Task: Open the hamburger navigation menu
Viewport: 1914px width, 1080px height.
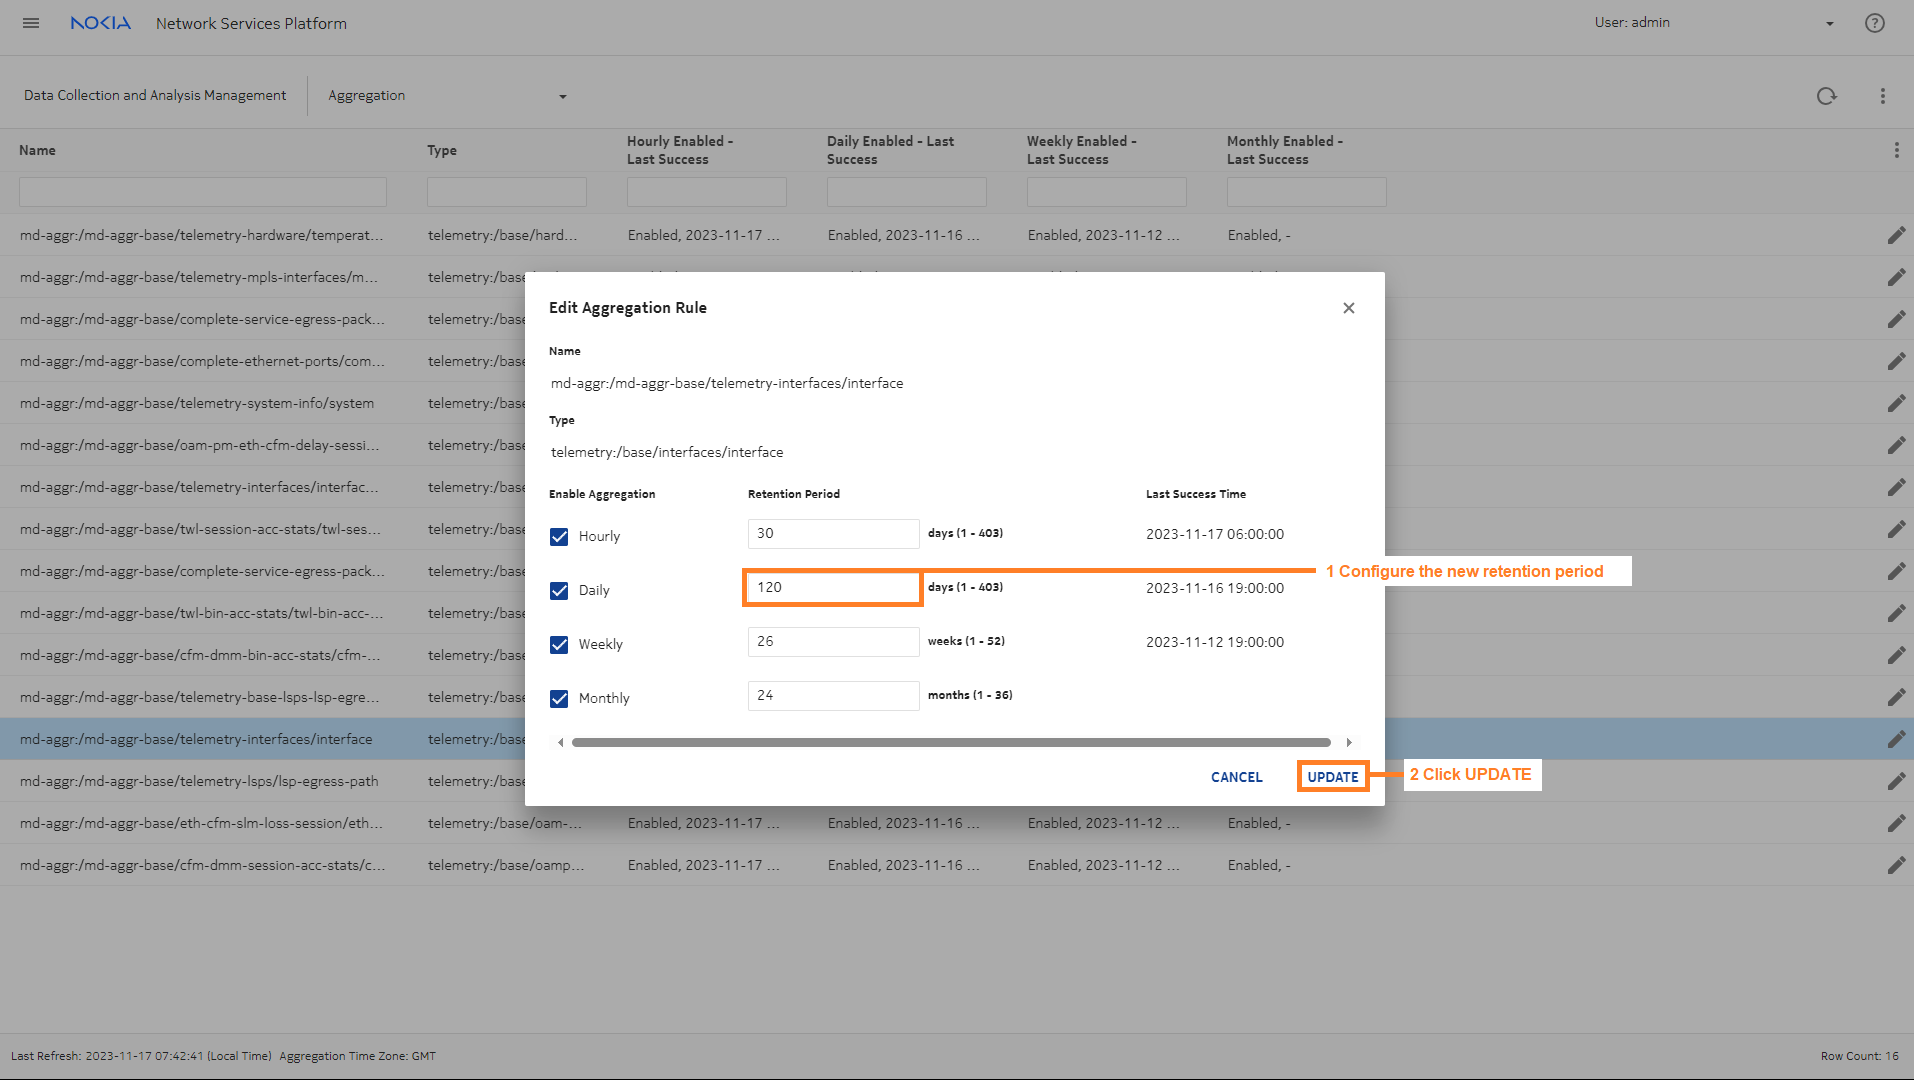Action: tap(31, 23)
